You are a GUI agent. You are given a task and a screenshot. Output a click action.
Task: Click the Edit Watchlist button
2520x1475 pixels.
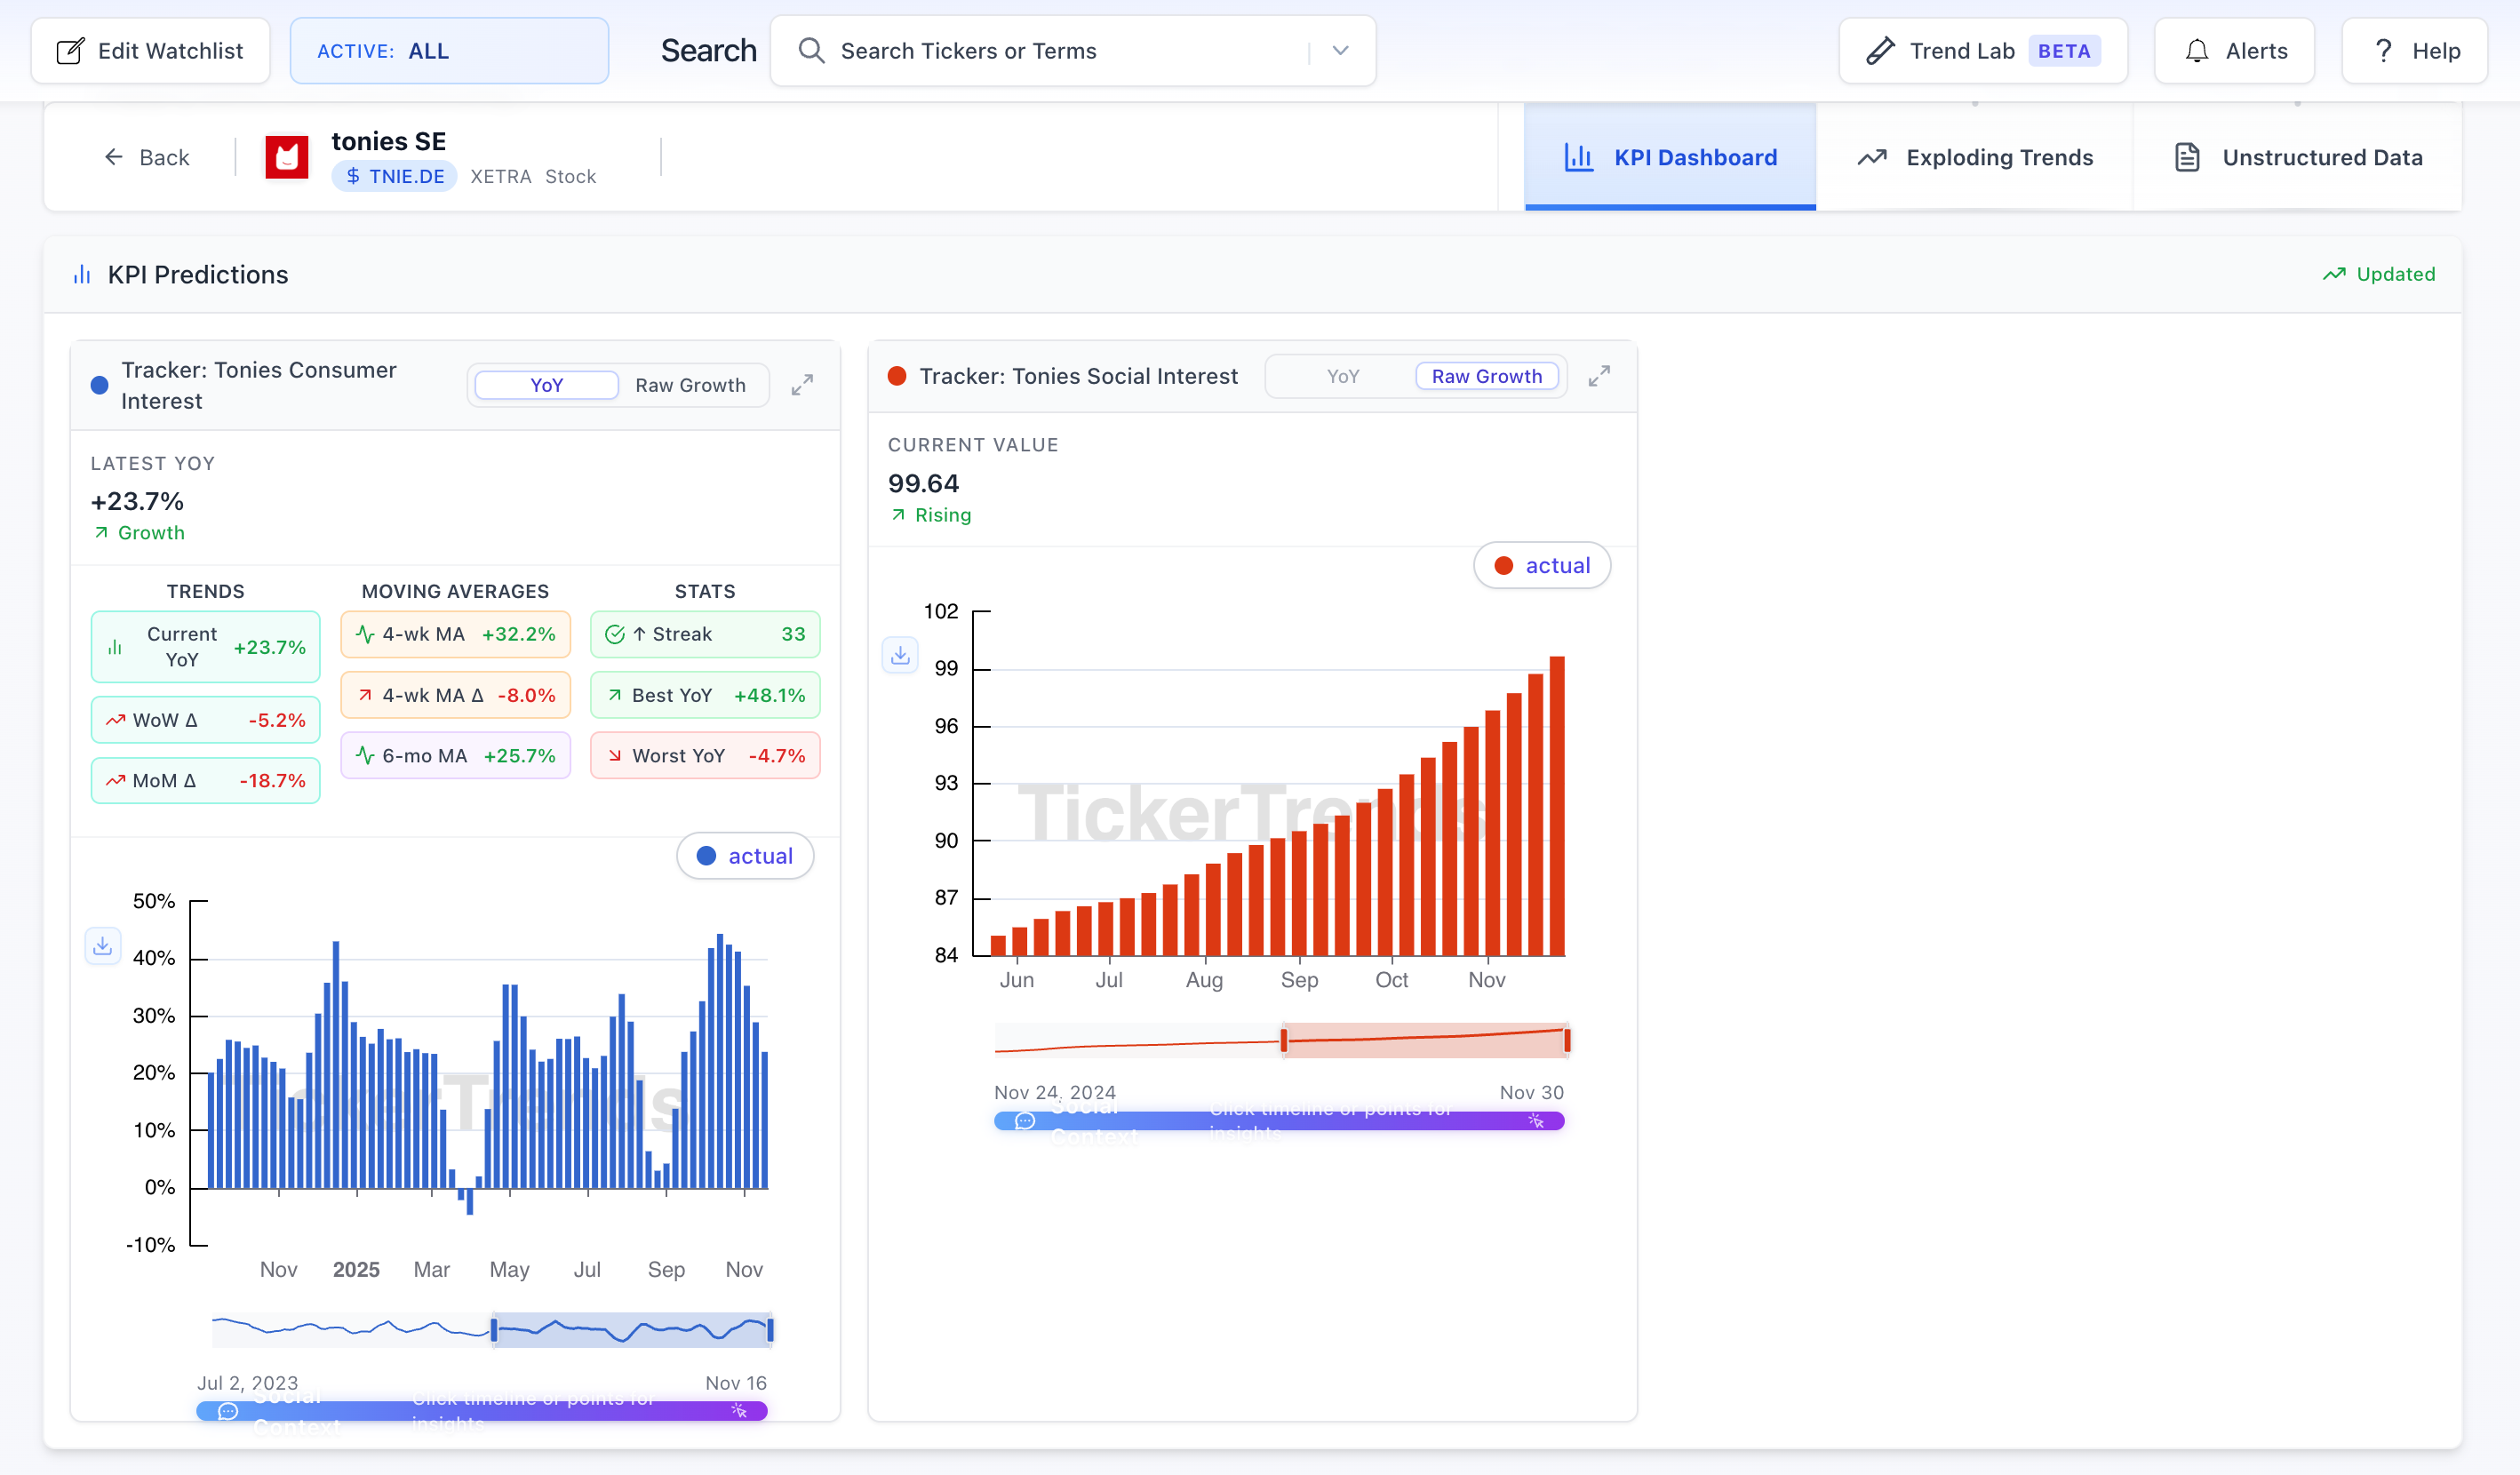click(x=151, y=51)
